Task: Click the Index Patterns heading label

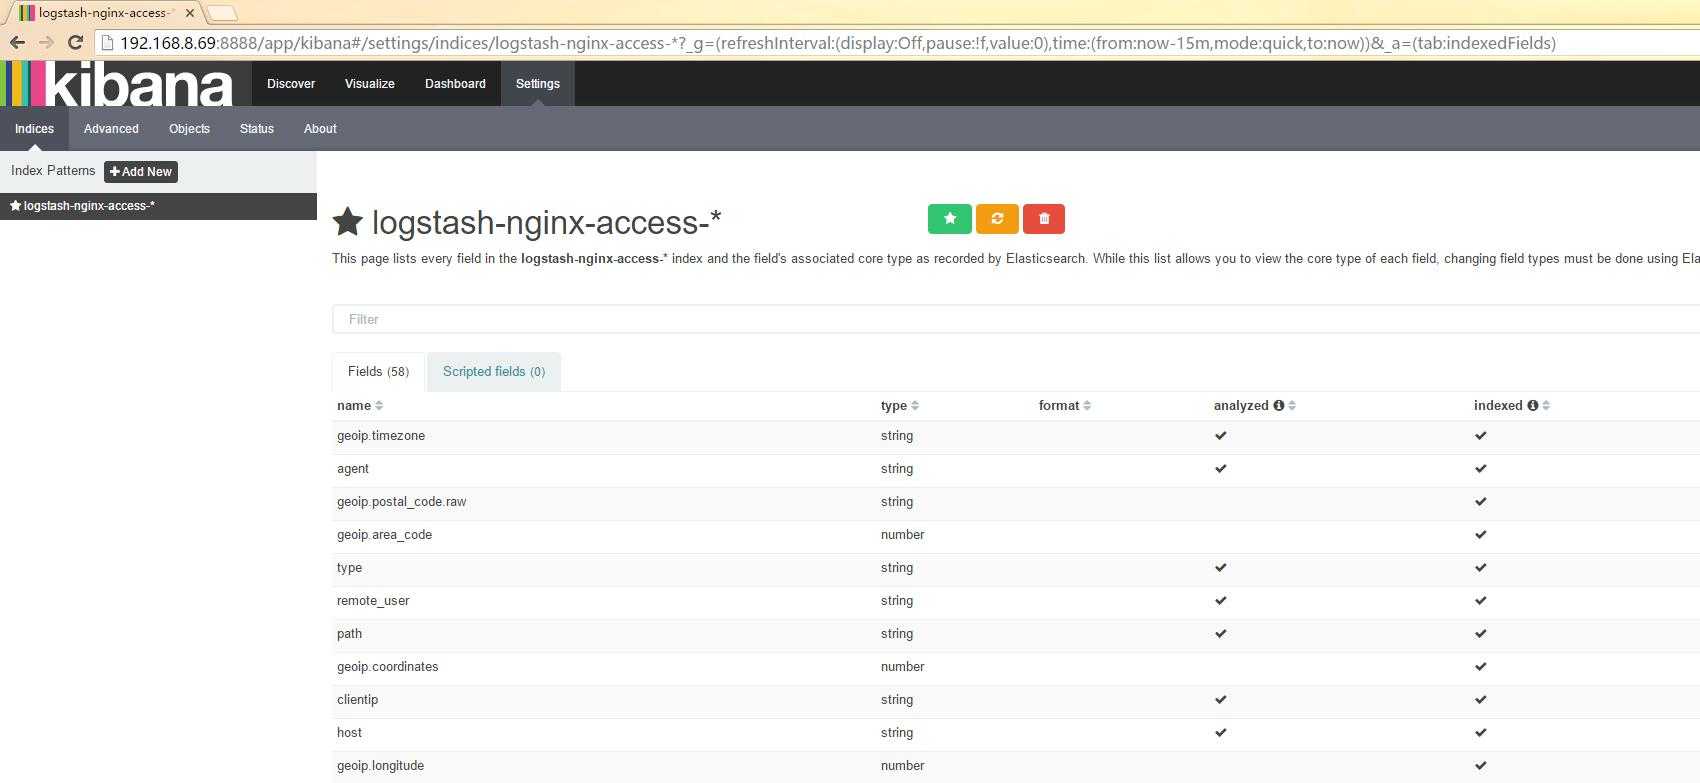Action: (53, 171)
